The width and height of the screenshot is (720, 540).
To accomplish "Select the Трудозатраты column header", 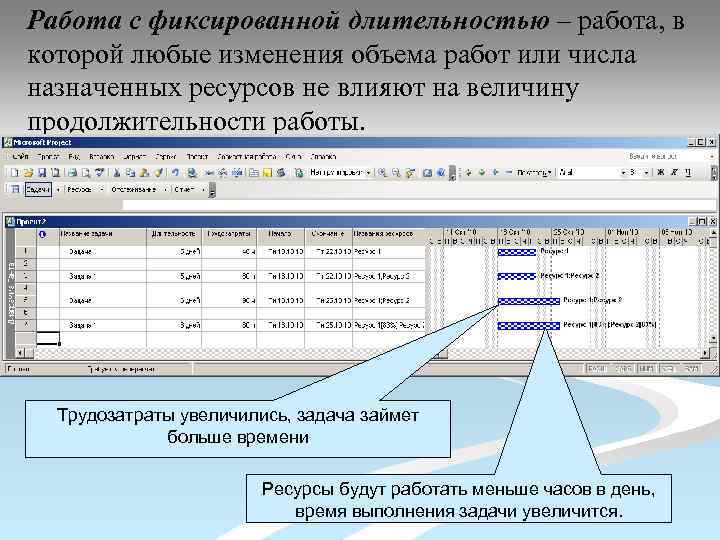I will (x=229, y=234).
